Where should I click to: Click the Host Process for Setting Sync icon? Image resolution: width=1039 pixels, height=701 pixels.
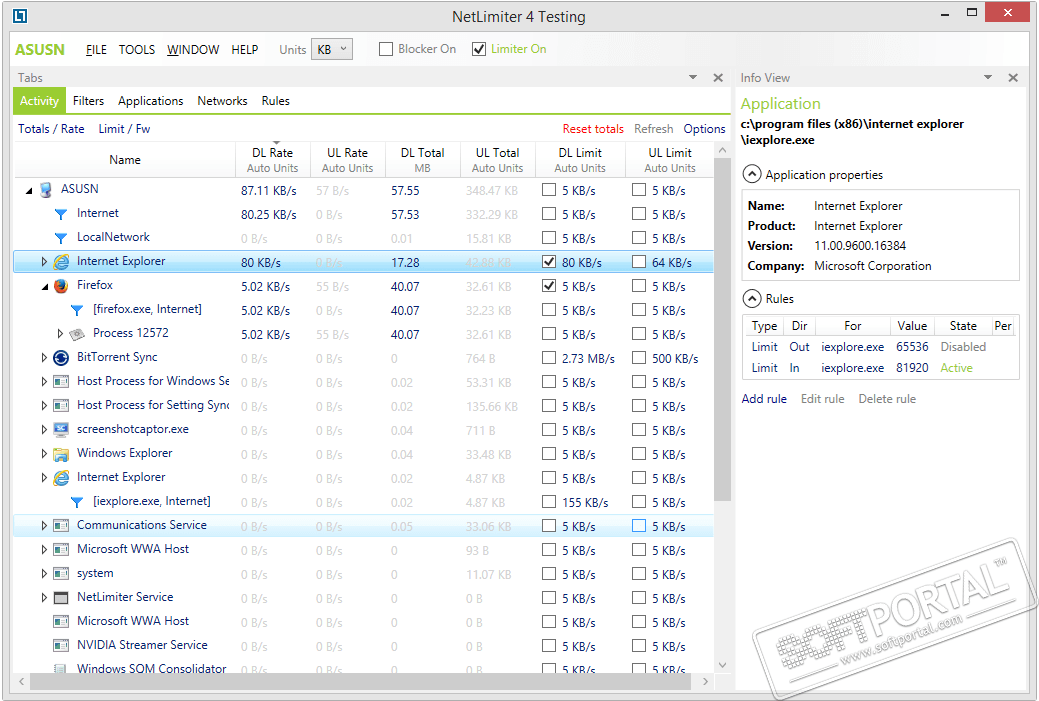tap(61, 405)
